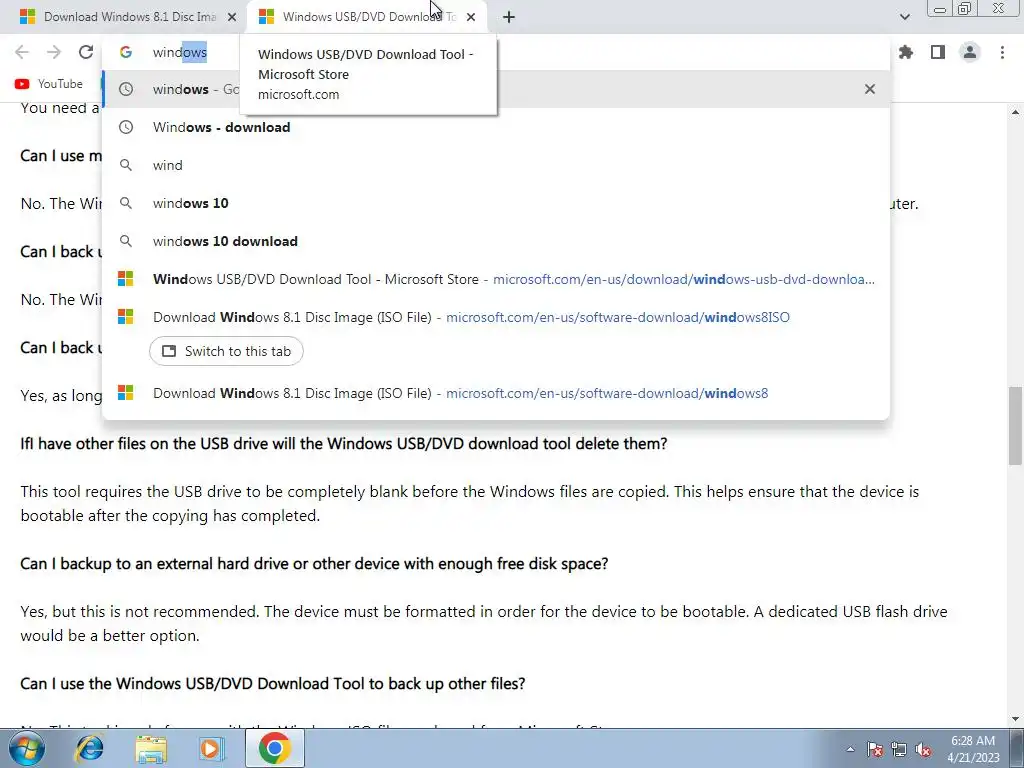Click the page's vertical scrollbar thumb
The height and width of the screenshot is (768, 1024).
(1015, 426)
